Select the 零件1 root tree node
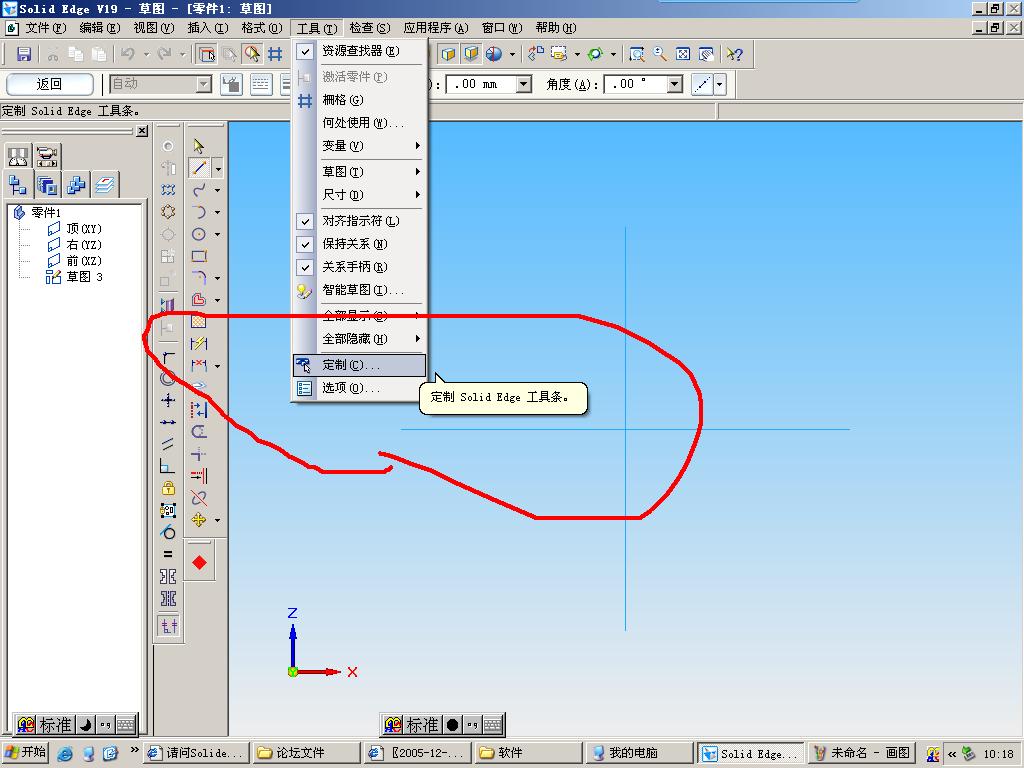Screen dimensions: 1024x768 [37, 212]
